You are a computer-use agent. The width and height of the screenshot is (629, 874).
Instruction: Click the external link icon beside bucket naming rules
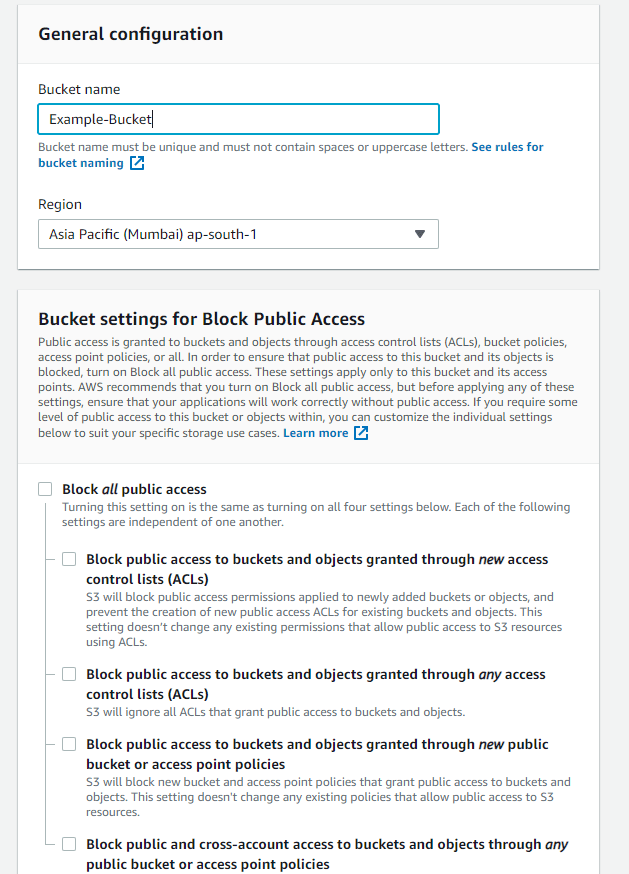point(135,163)
